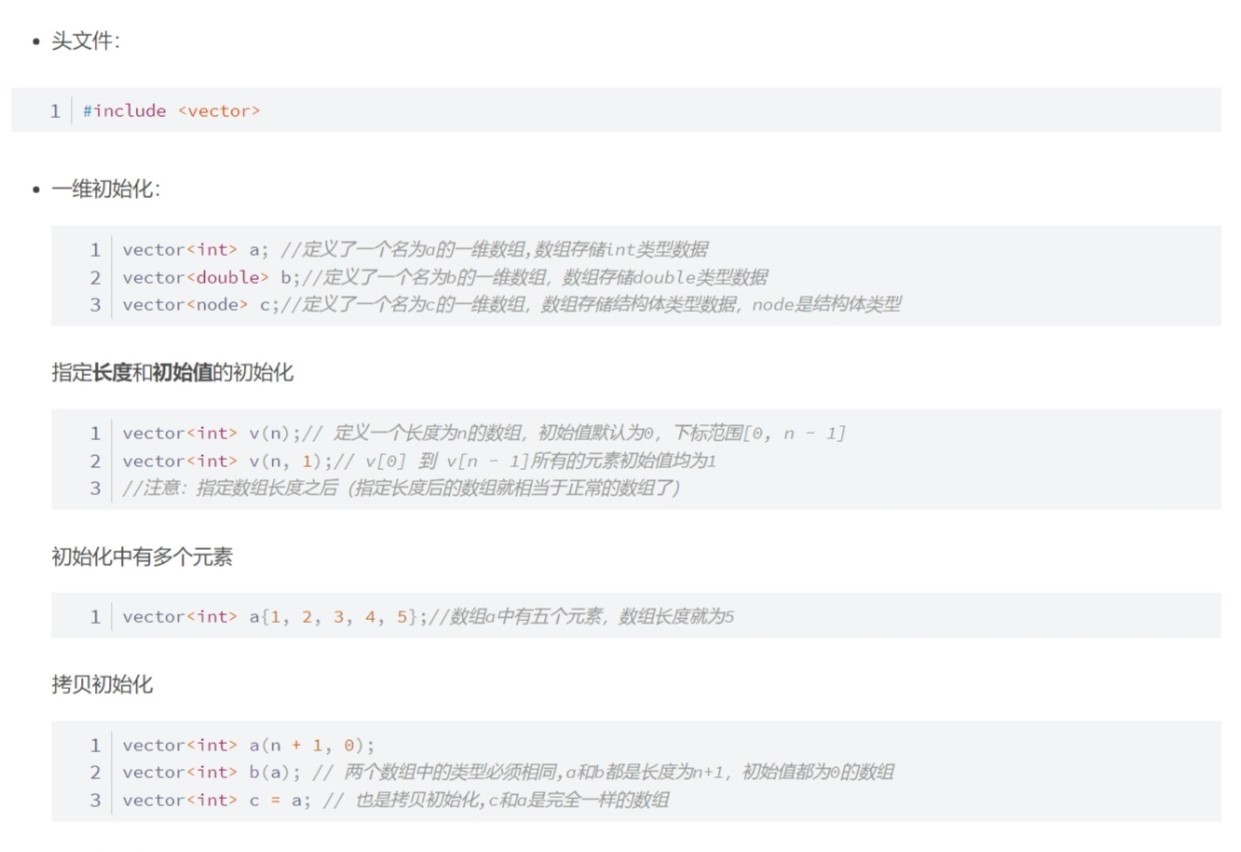Click the '初始化中有多个元素' heading

[x=141, y=557]
